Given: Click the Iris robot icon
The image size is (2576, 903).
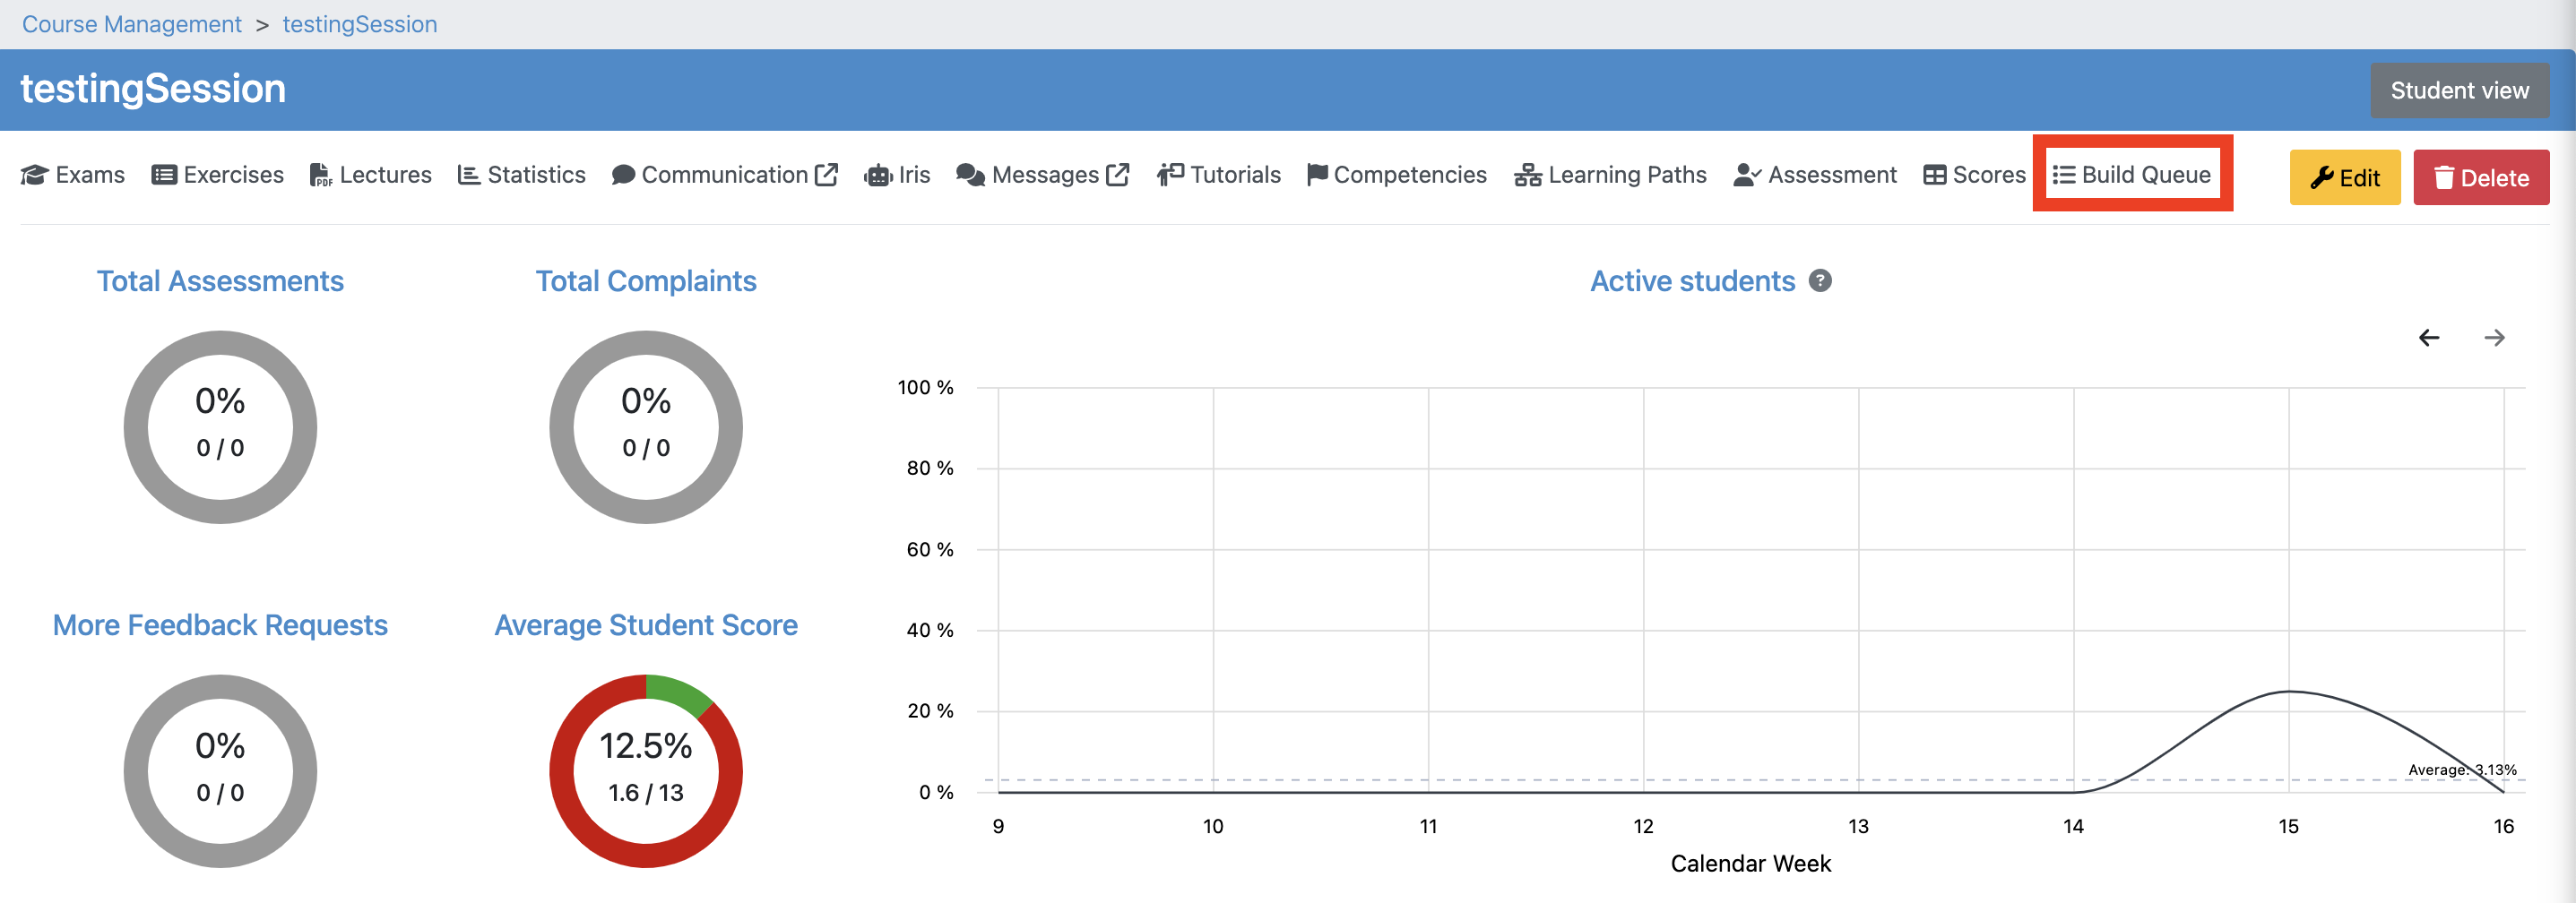Looking at the screenshot, I should pyautogui.click(x=877, y=176).
